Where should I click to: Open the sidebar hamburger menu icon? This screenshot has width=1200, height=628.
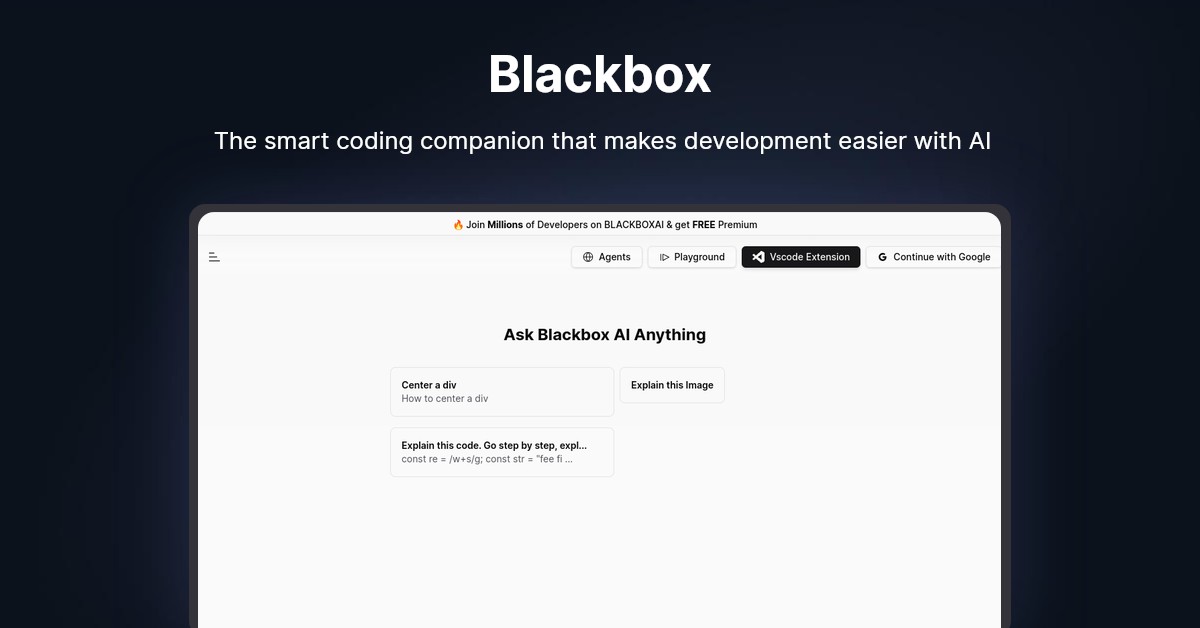tap(214, 257)
